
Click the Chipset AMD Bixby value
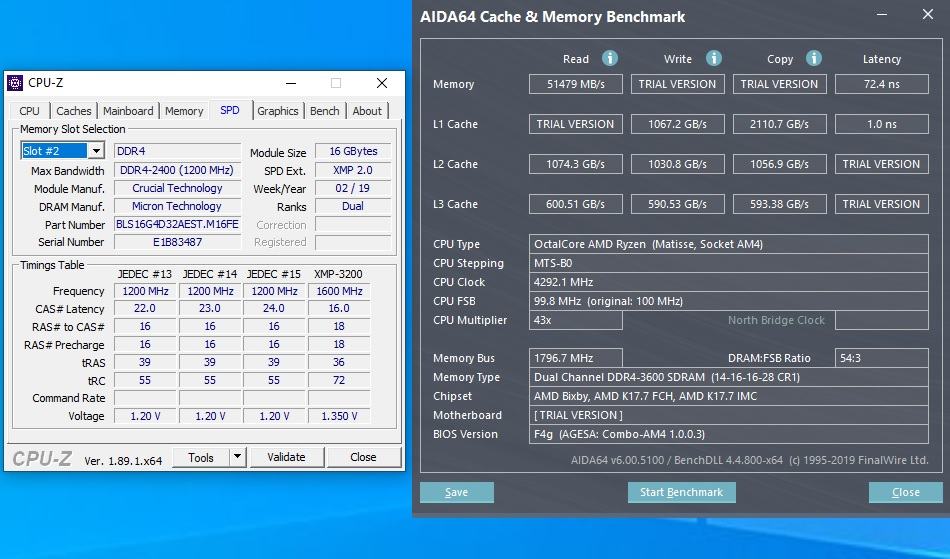click(728, 396)
